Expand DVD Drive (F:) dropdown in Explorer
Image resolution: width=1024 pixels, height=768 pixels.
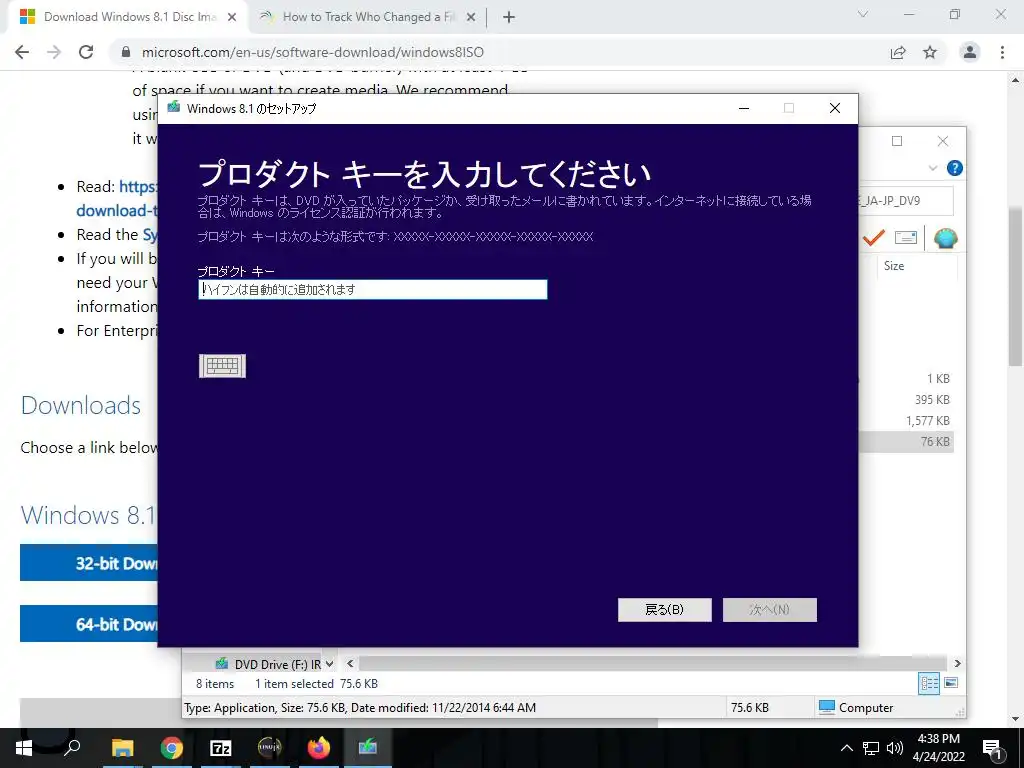[x=330, y=664]
